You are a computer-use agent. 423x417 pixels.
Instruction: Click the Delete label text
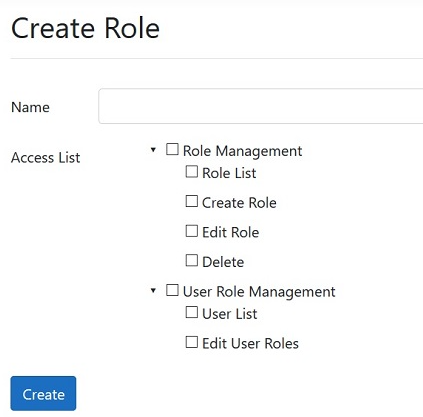(223, 262)
